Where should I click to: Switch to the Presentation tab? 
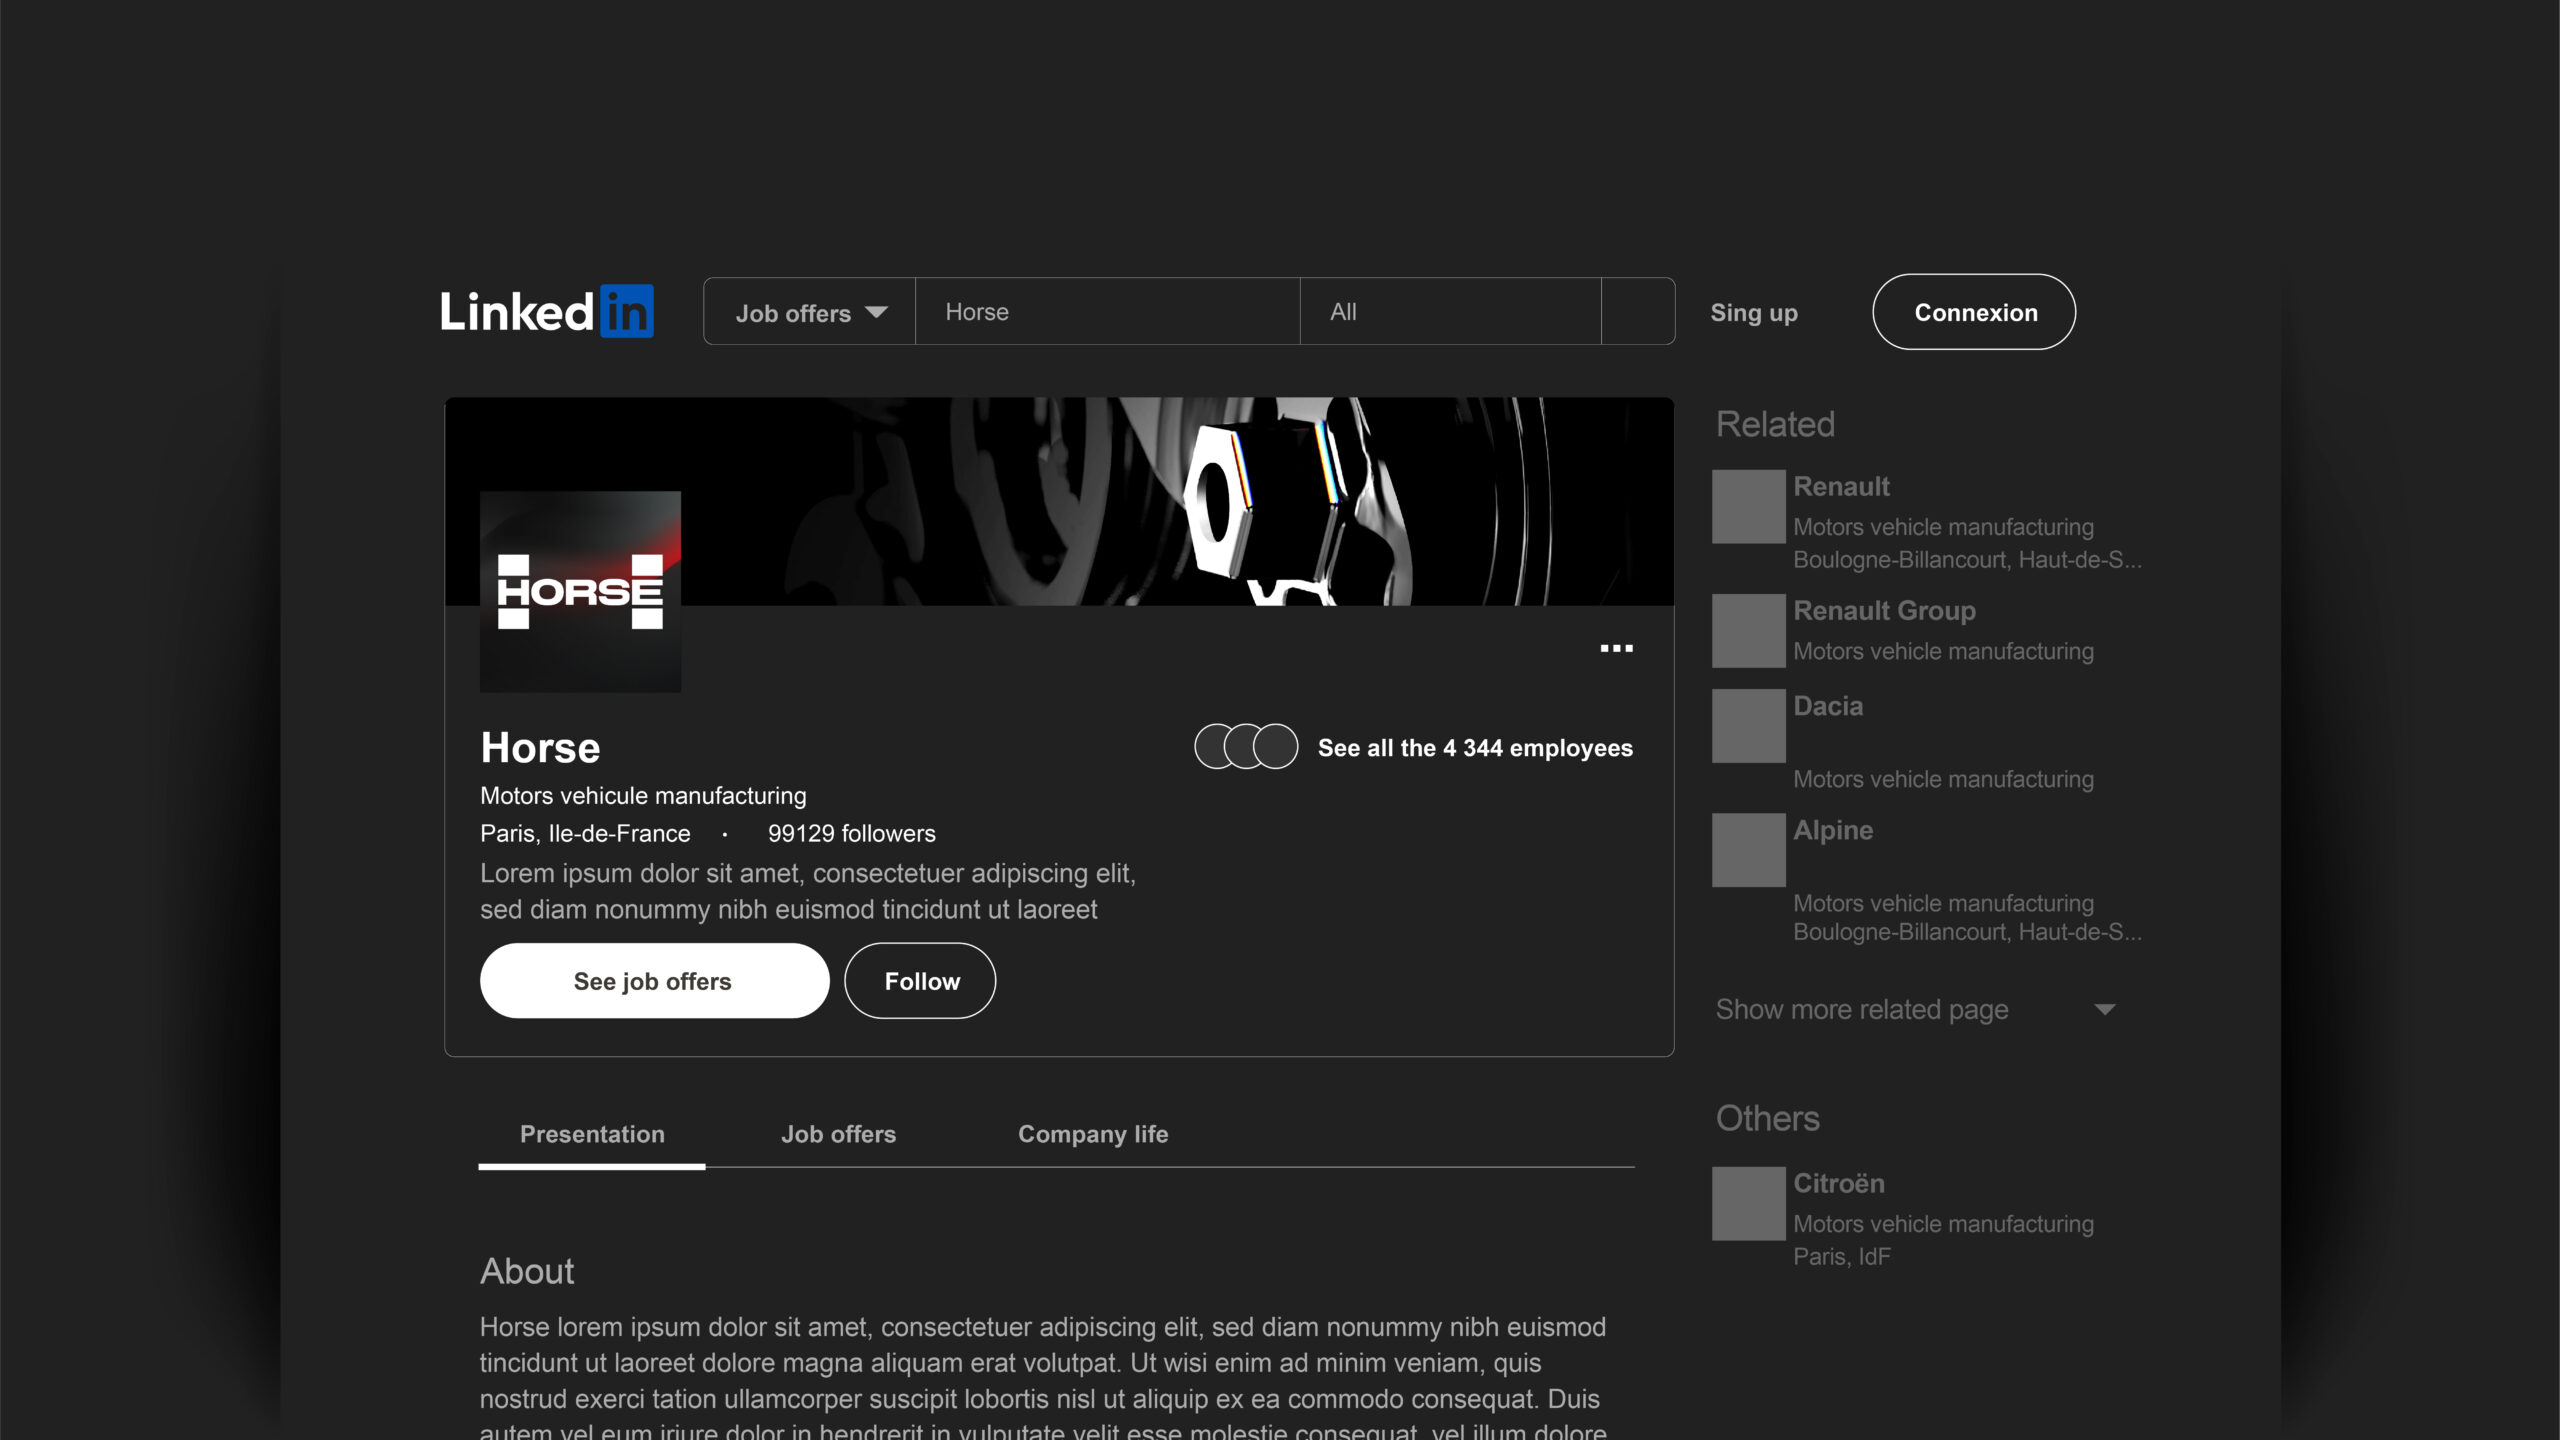pos(592,1135)
